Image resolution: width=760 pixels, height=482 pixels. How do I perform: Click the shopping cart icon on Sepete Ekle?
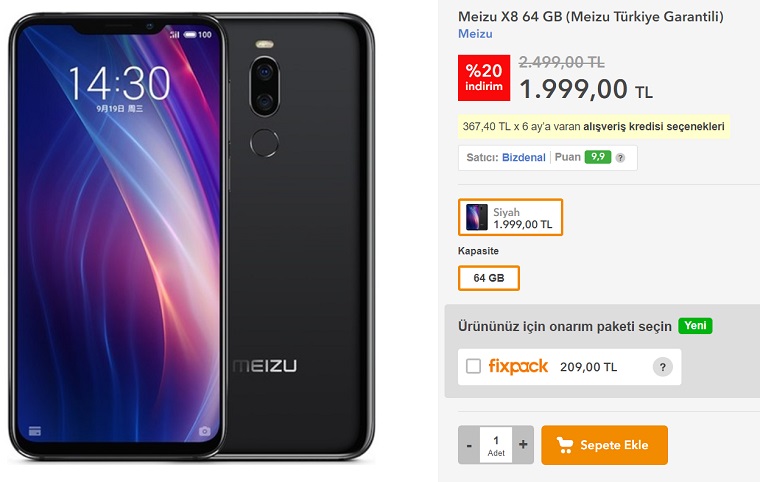565,445
